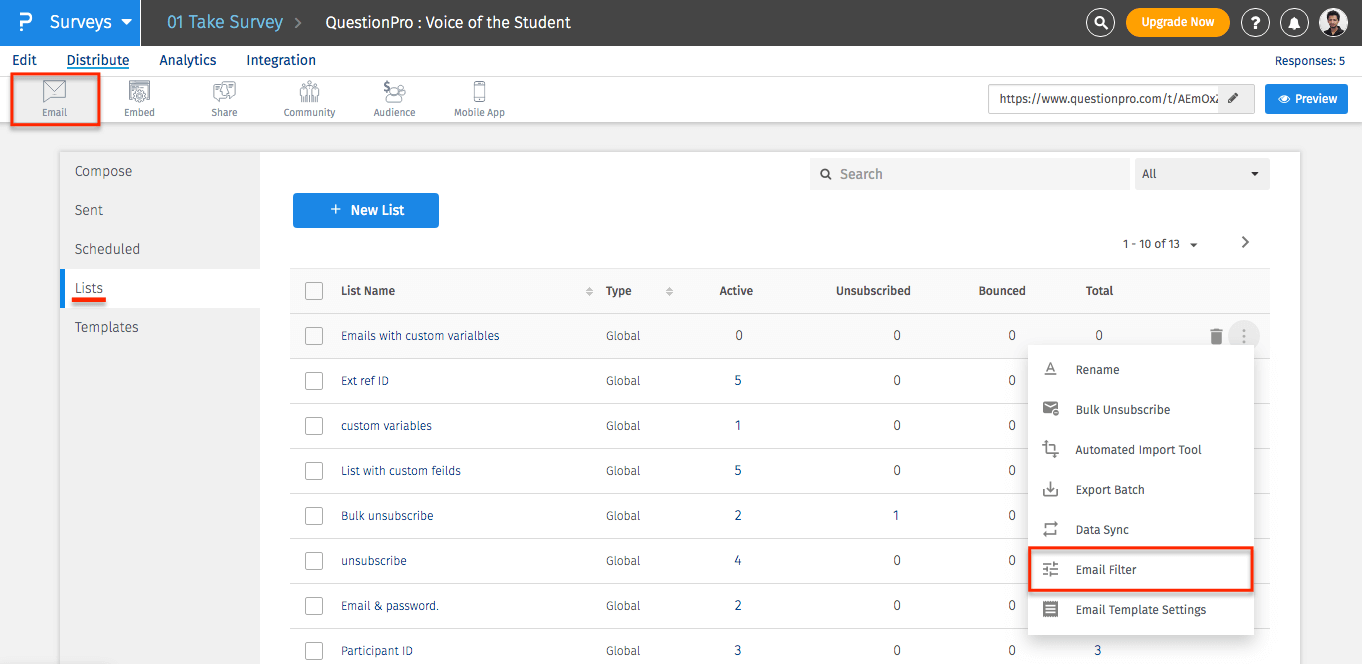Image resolution: width=1362 pixels, height=664 pixels.
Task: Select the Embed distribution icon
Action: [139, 98]
